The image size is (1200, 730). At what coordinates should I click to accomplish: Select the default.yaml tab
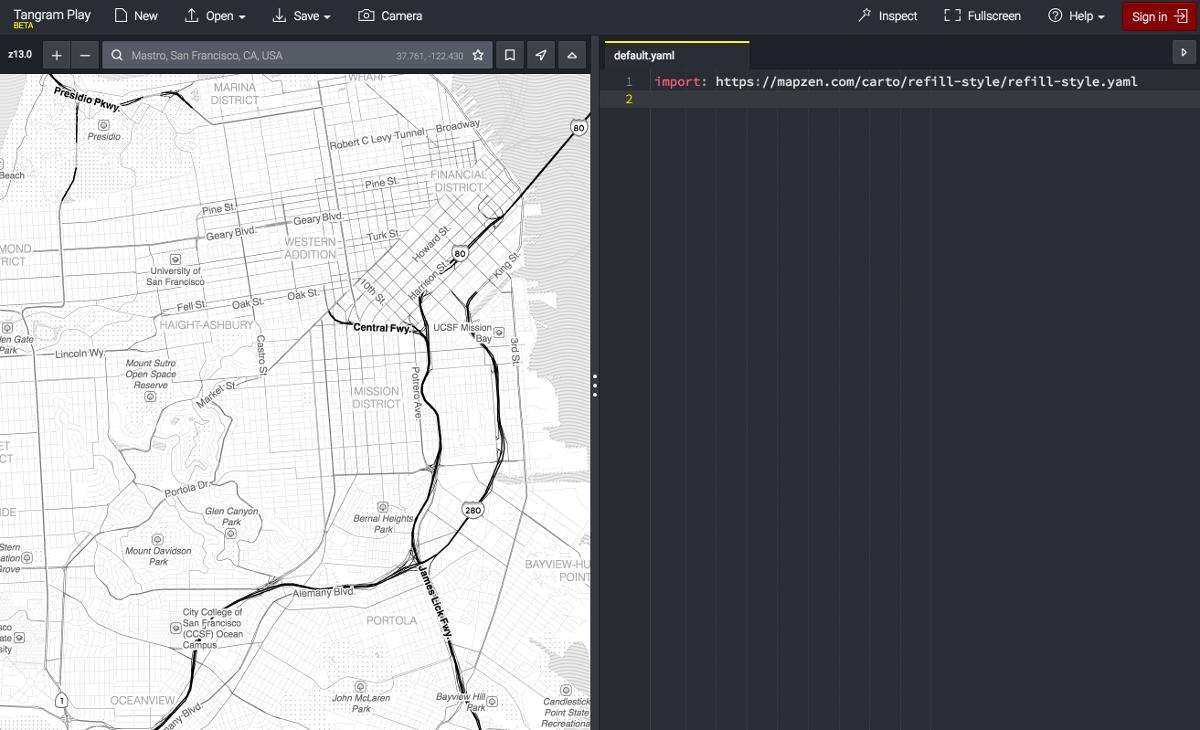point(676,56)
